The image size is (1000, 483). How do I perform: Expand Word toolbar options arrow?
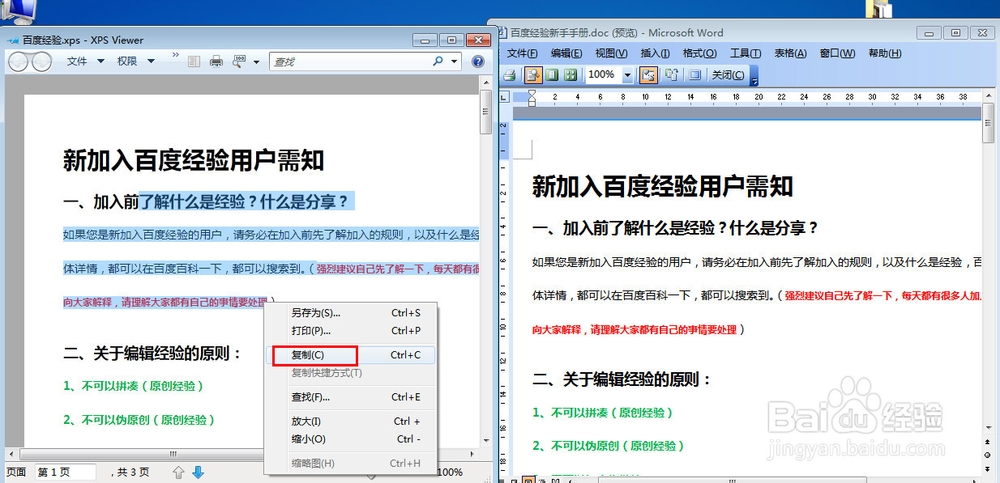[x=754, y=77]
